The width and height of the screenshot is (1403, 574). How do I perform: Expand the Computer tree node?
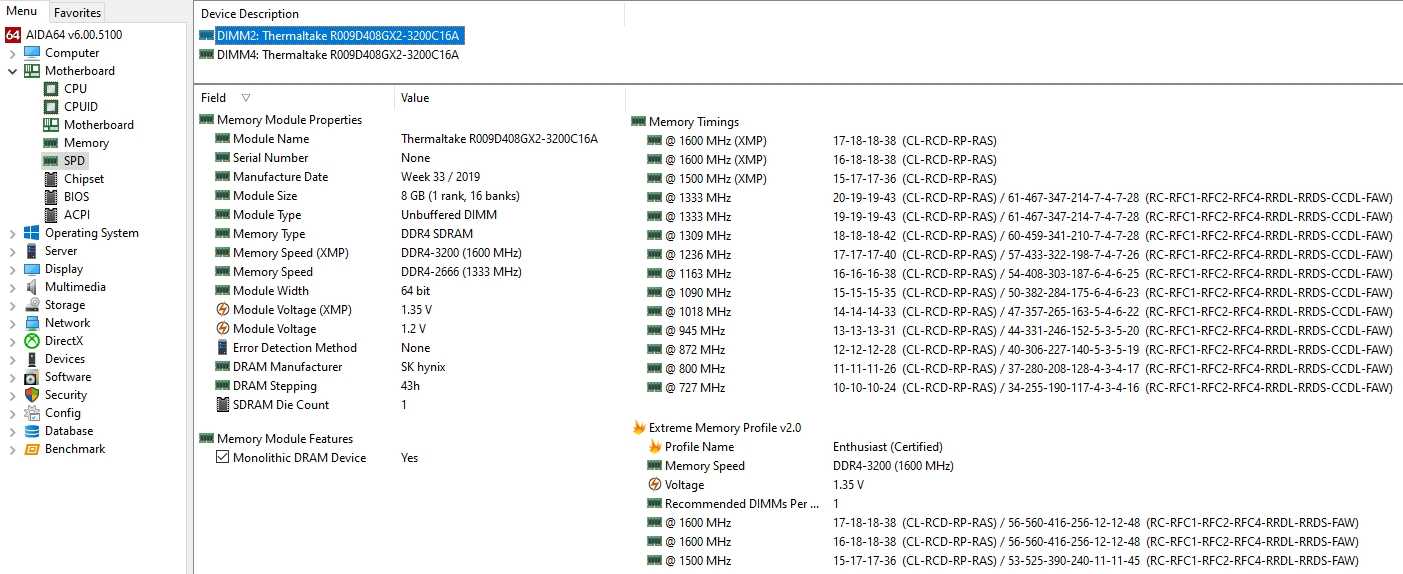12,53
